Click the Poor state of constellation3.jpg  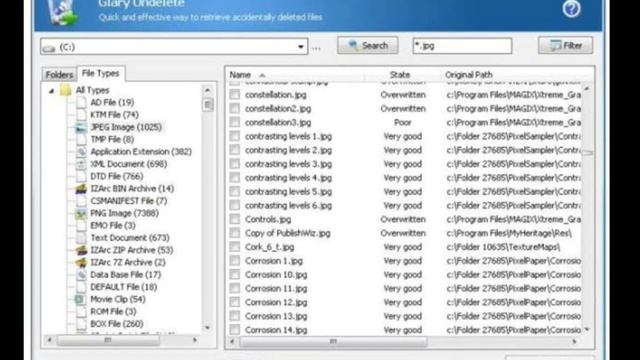click(x=402, y=122)
